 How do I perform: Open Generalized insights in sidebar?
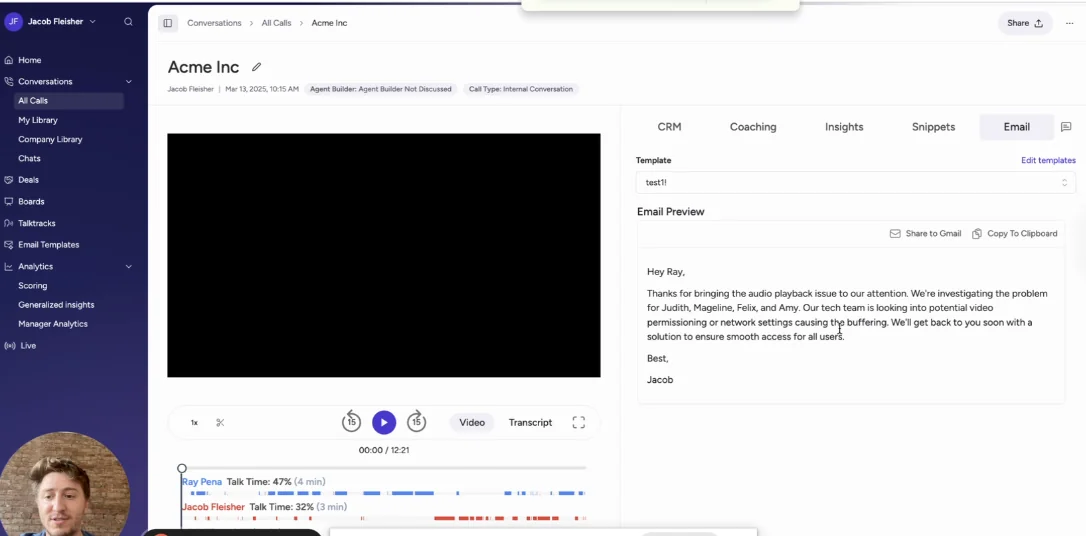tap(56, 305)
